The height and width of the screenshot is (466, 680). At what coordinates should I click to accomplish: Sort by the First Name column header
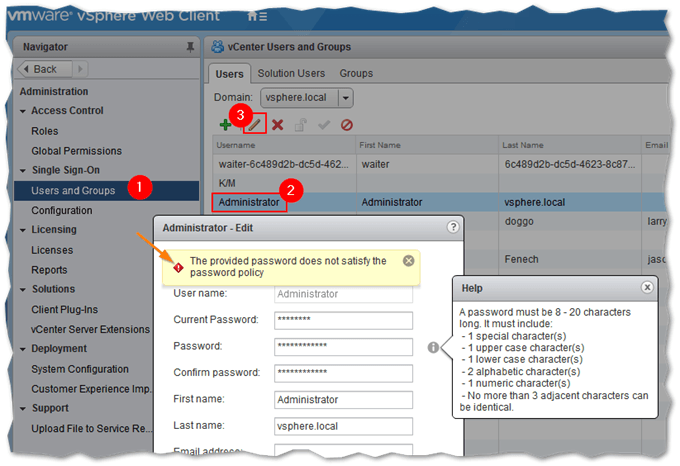[427, 145]
